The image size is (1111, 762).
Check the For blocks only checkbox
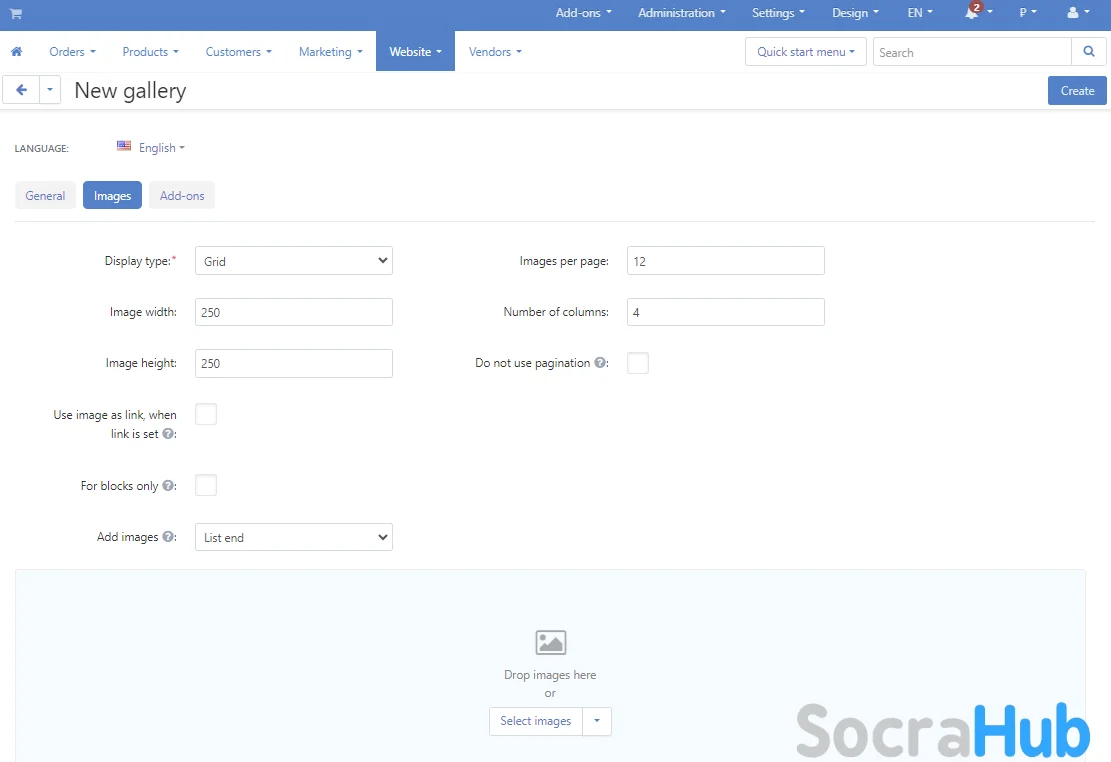[x=206, y=486]
